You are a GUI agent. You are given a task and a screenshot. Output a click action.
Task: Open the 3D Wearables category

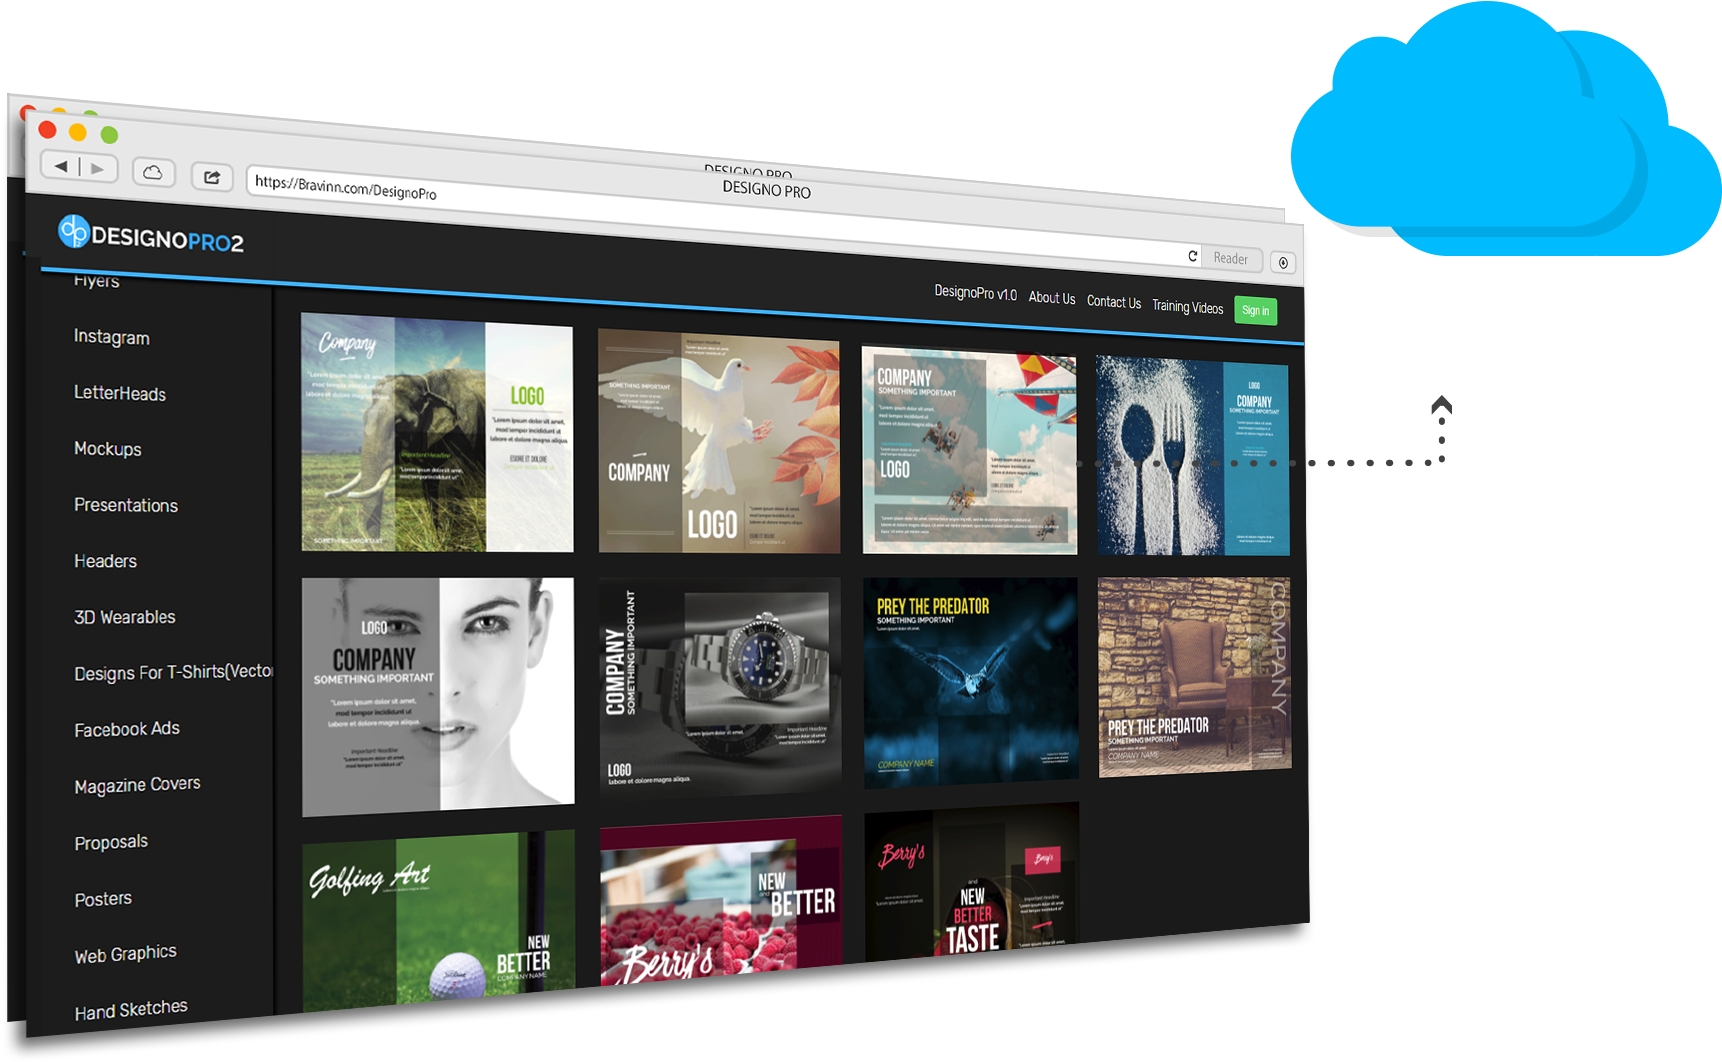(x=125, y=617)
